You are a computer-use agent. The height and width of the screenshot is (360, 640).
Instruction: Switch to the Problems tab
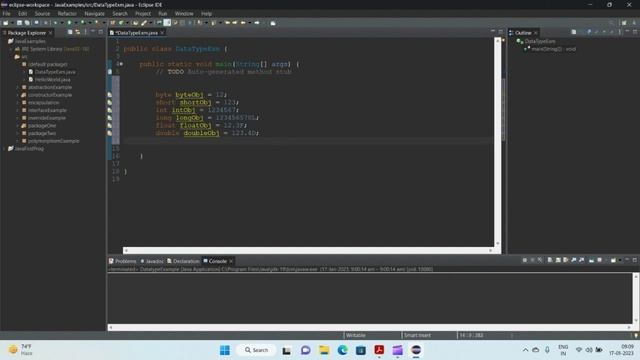point(122,261)
